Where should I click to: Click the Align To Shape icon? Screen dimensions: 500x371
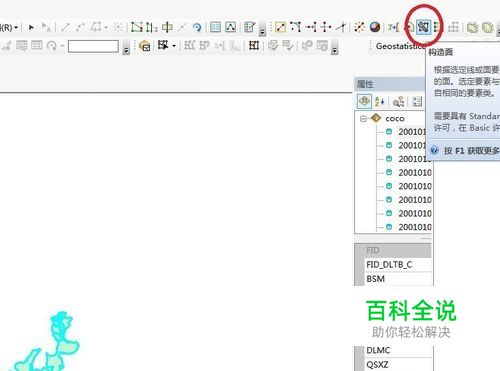point(393,27)
